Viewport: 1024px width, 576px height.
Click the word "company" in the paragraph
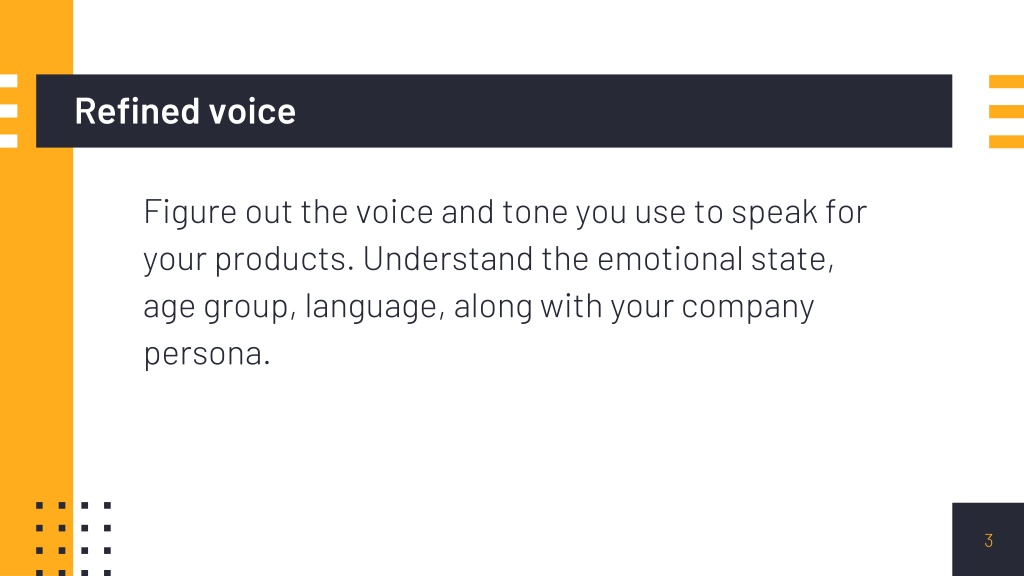click(x=748, y=308)
